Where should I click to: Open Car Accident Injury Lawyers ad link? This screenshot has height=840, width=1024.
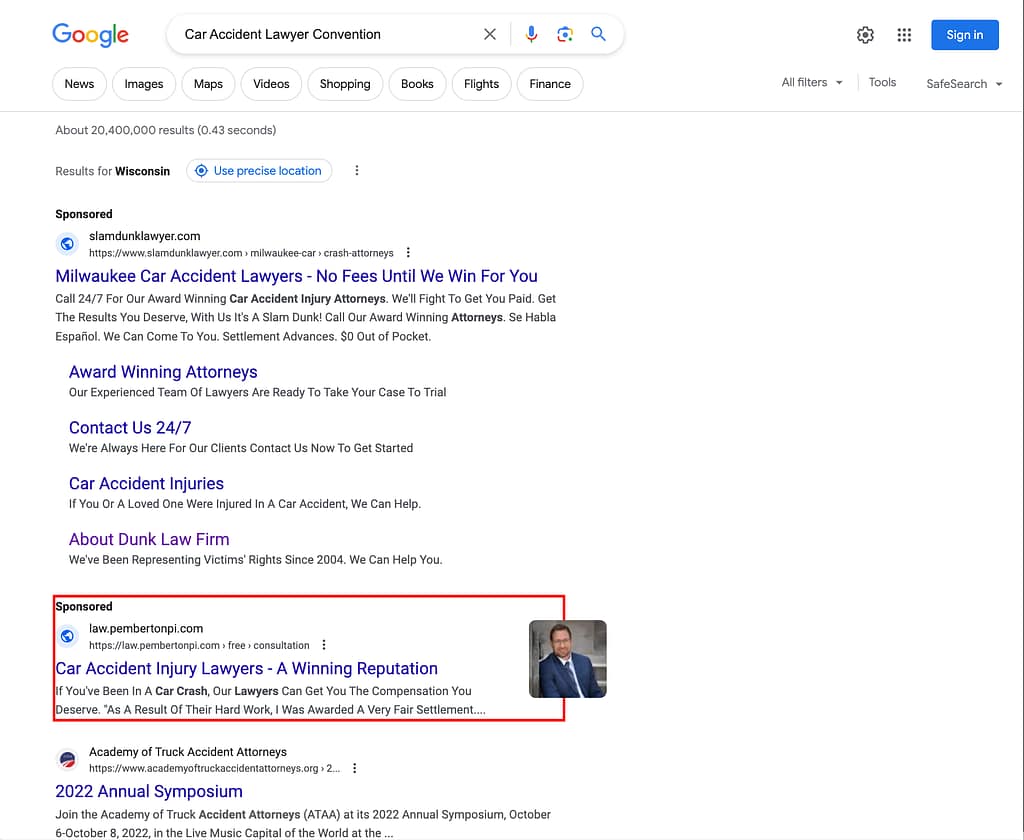[247, 668]
